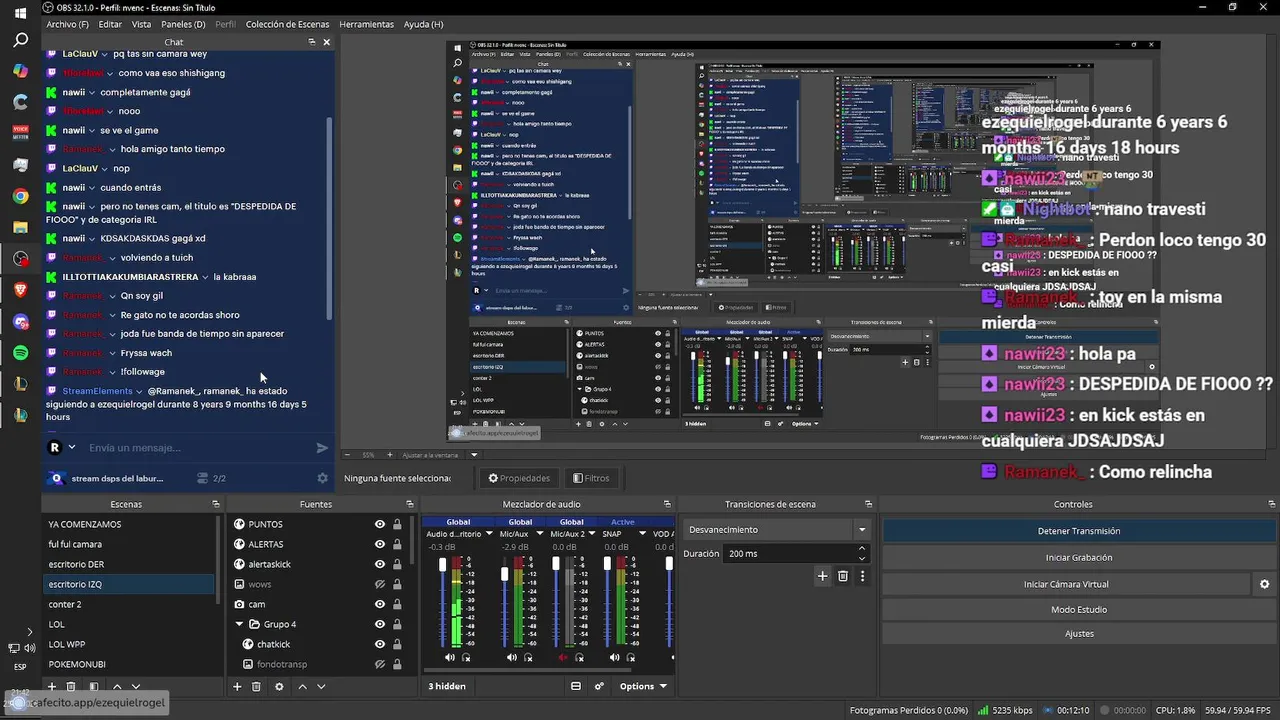Start recording with Iniciar Grabación
1280x720 pixels.
[x=1079, y=558]
